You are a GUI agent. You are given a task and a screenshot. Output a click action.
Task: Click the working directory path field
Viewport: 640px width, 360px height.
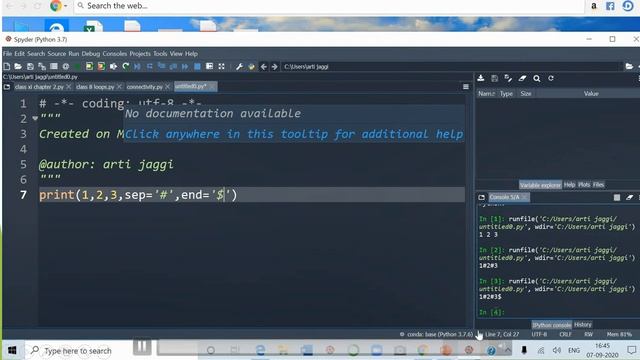pos(451,67)
